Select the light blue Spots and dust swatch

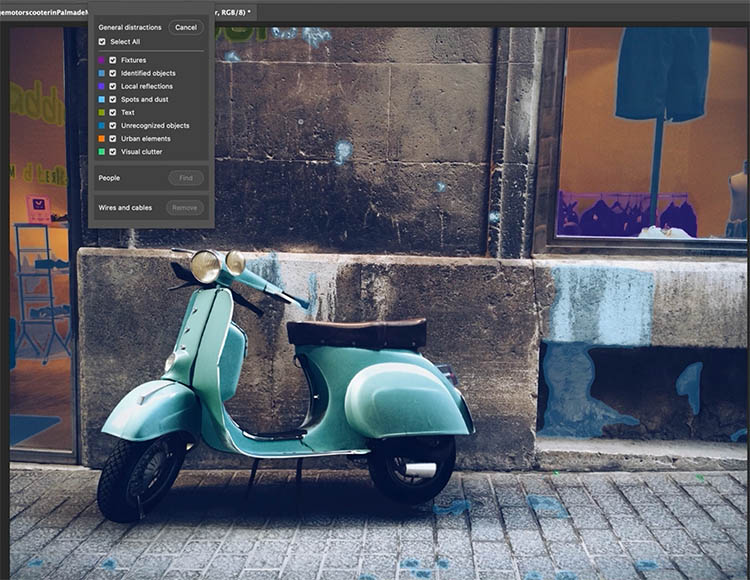click(102, 99)
